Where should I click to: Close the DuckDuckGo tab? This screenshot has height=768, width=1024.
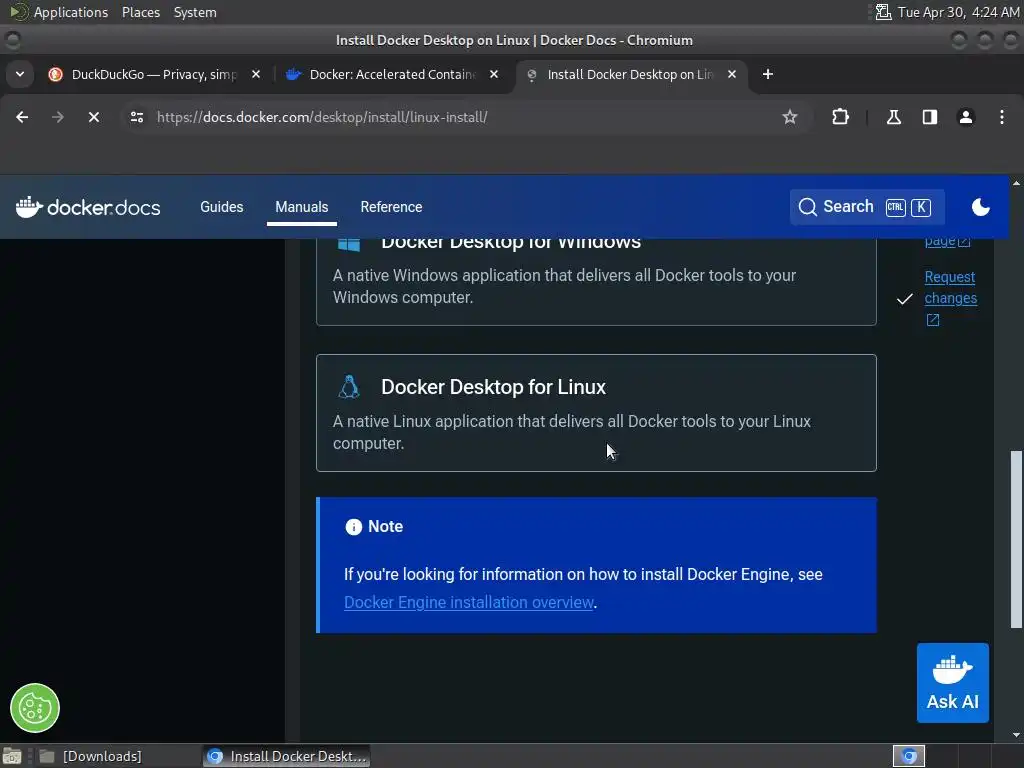256,74
